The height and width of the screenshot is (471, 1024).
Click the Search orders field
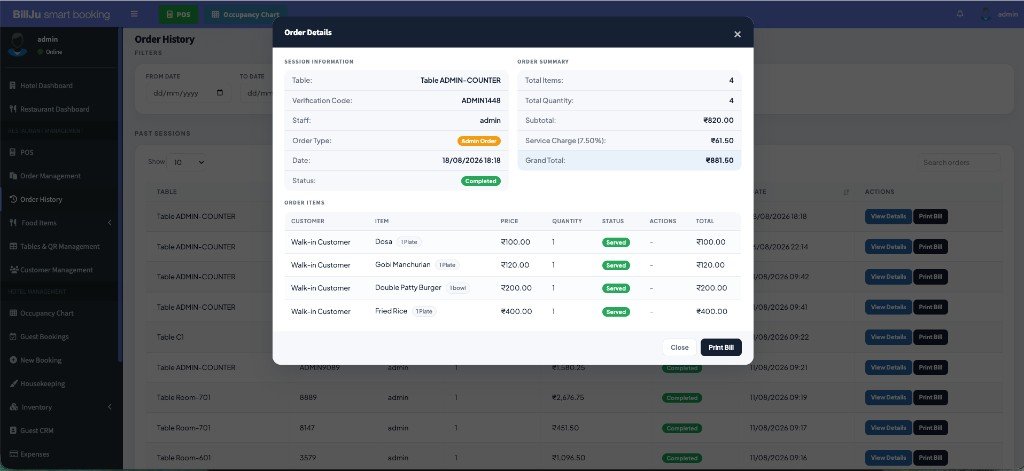pos(958,162)
